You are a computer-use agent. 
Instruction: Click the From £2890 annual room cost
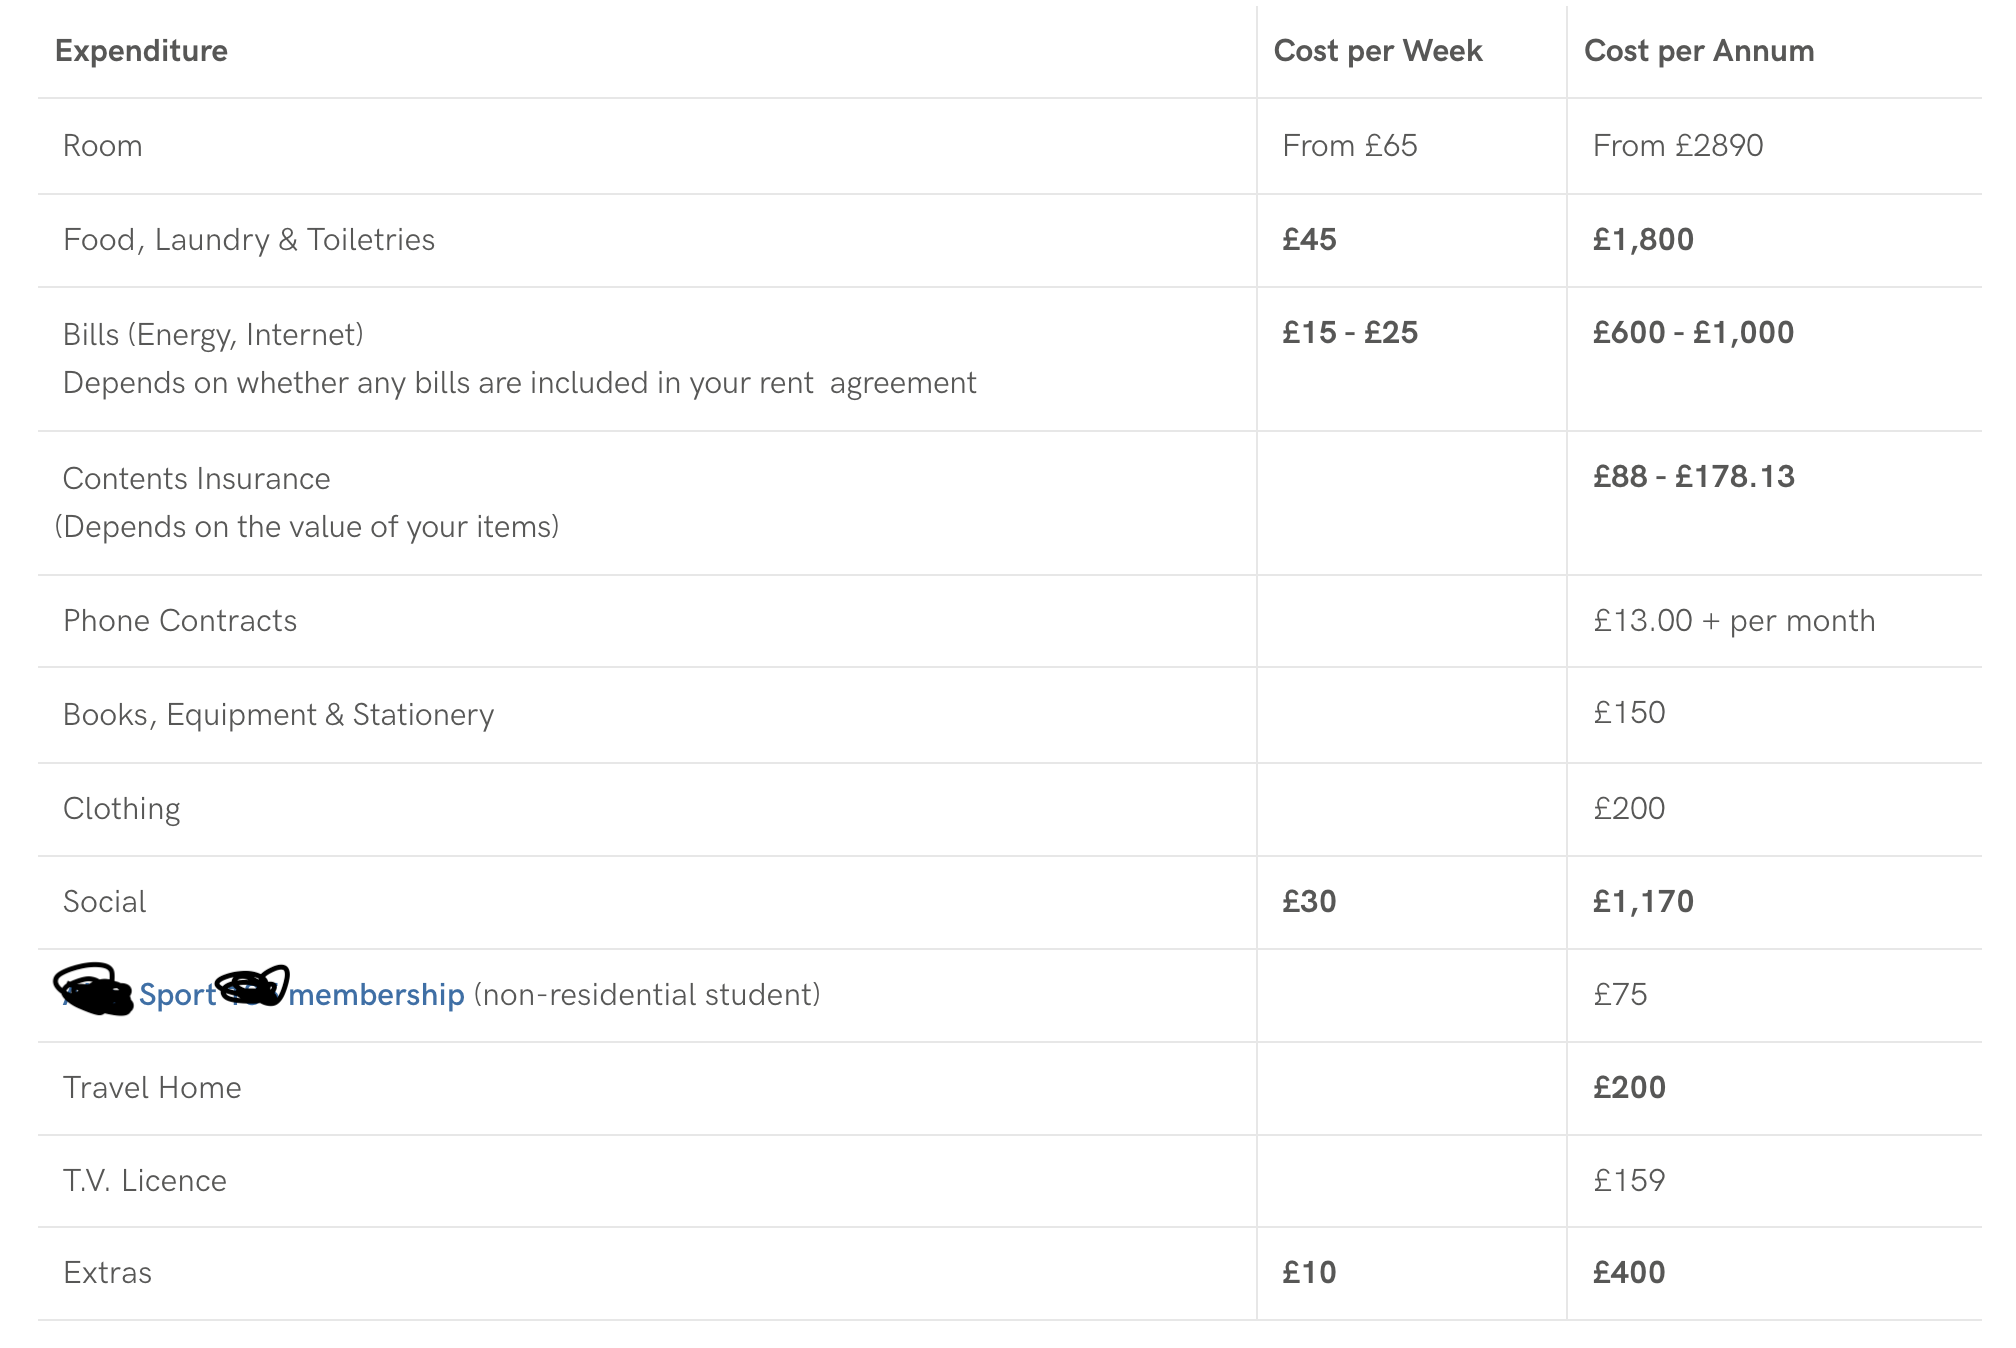1677,146
